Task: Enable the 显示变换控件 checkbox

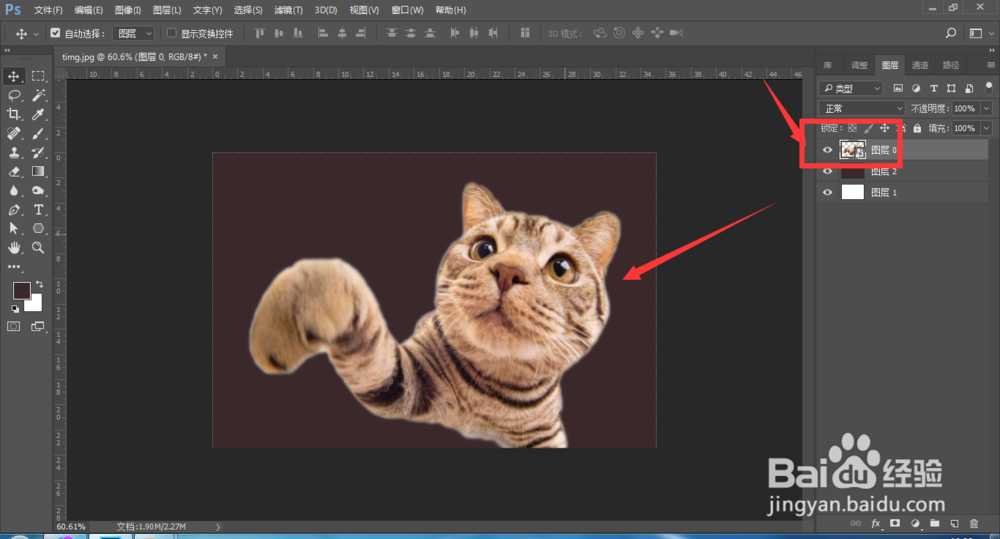Action: (171, 33)
